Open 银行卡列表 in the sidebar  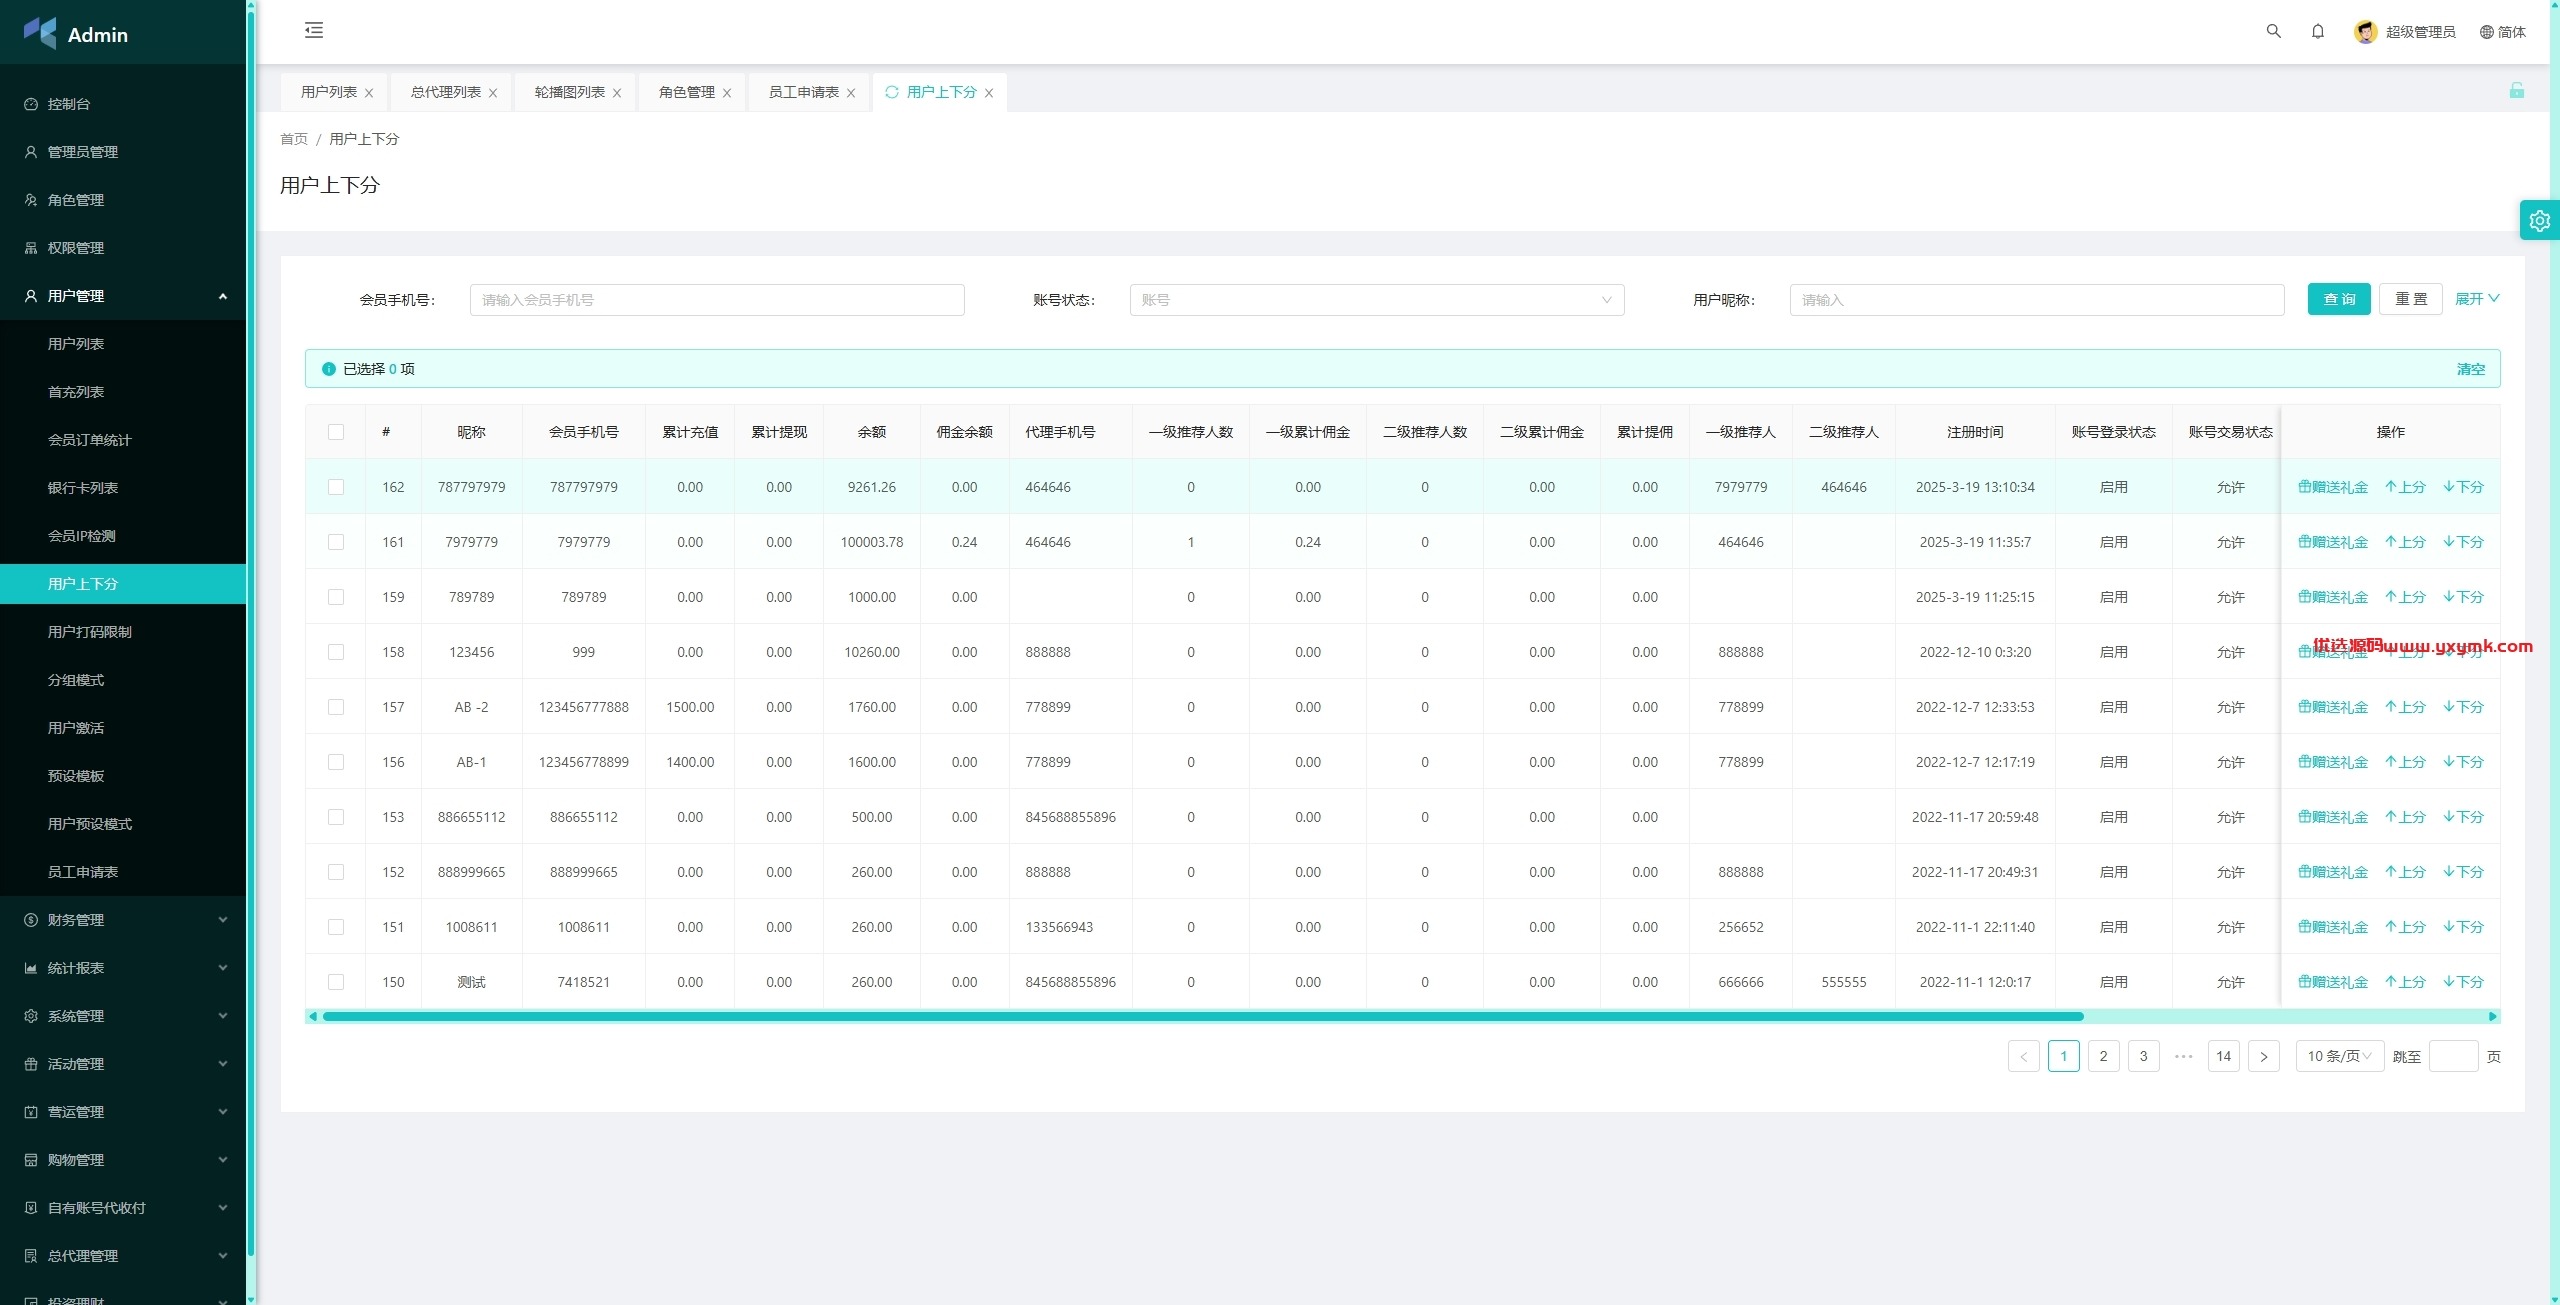(x=83, y=488)
